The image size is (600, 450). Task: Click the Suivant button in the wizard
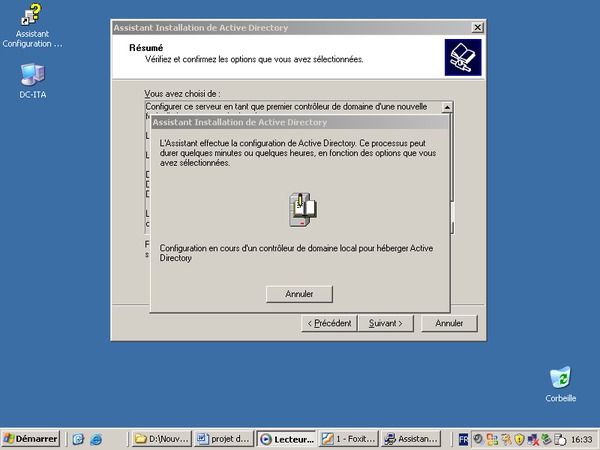pos(386,323)
